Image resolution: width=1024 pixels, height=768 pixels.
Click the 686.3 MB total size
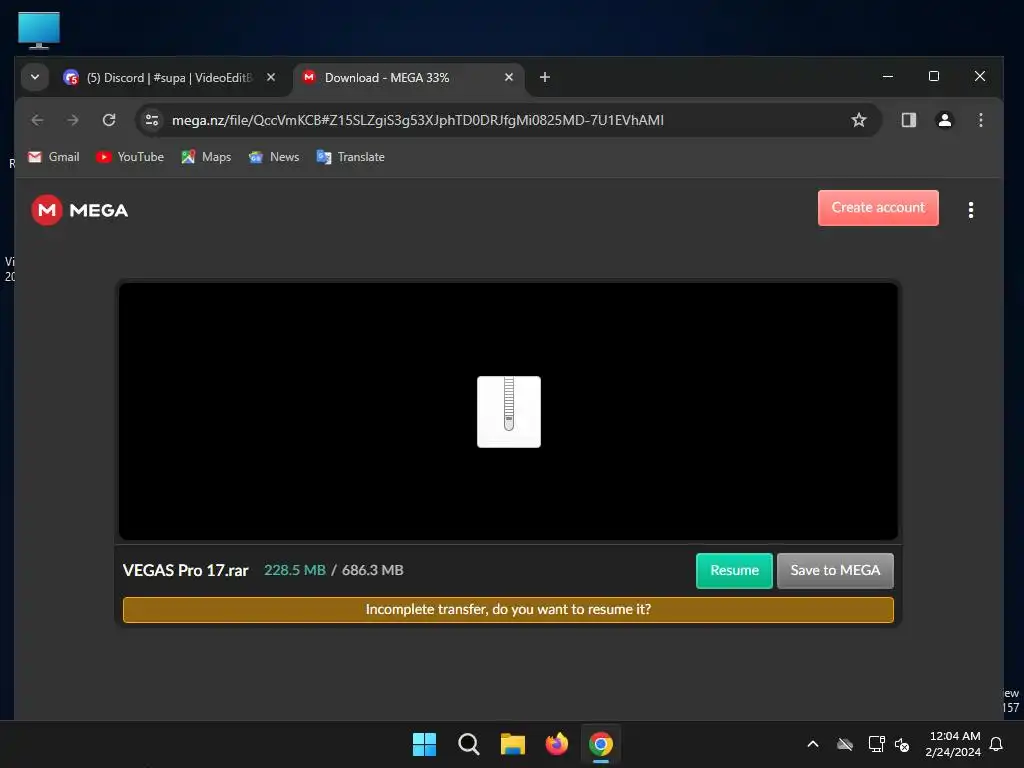point(372,570)
